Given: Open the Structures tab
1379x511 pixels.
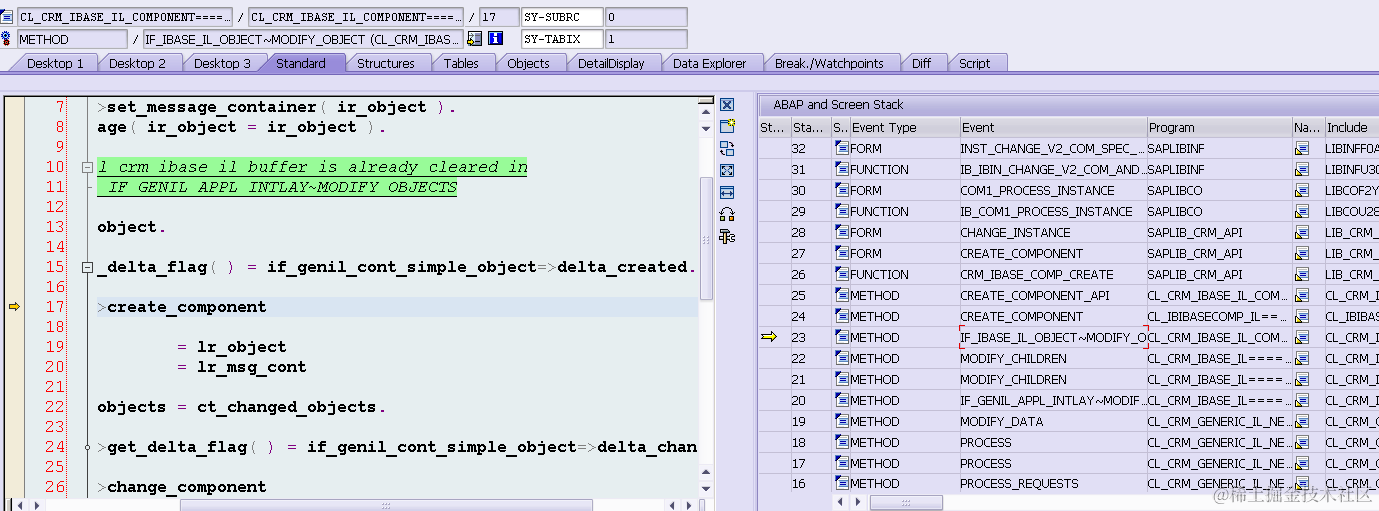Looking at the screenshot, I should (386, 63).
